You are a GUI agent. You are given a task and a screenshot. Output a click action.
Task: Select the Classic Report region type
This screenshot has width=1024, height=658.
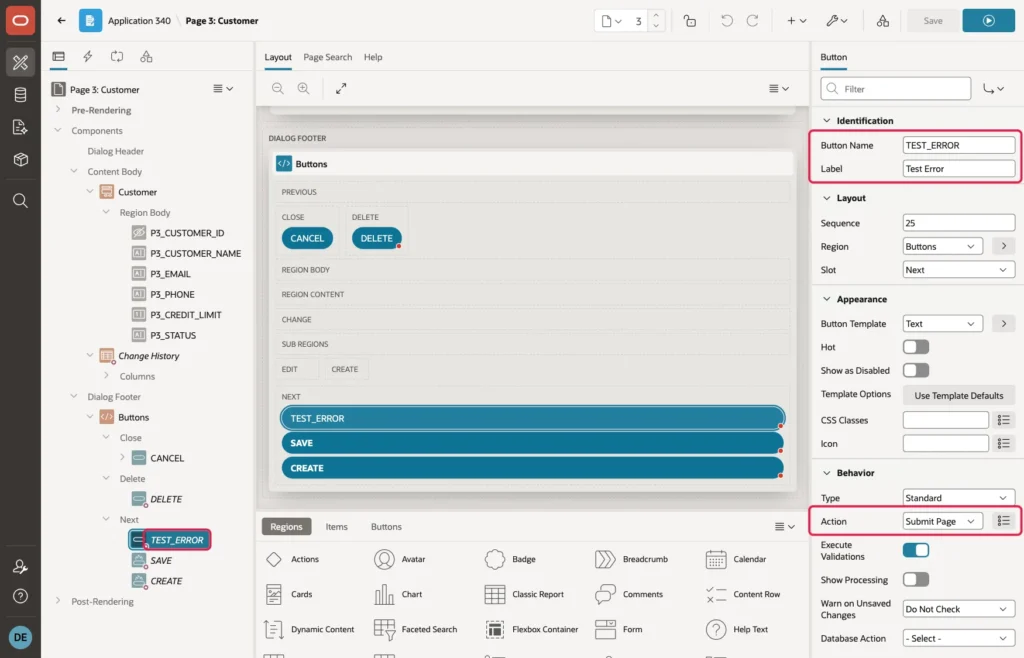[x=524, y=595]
